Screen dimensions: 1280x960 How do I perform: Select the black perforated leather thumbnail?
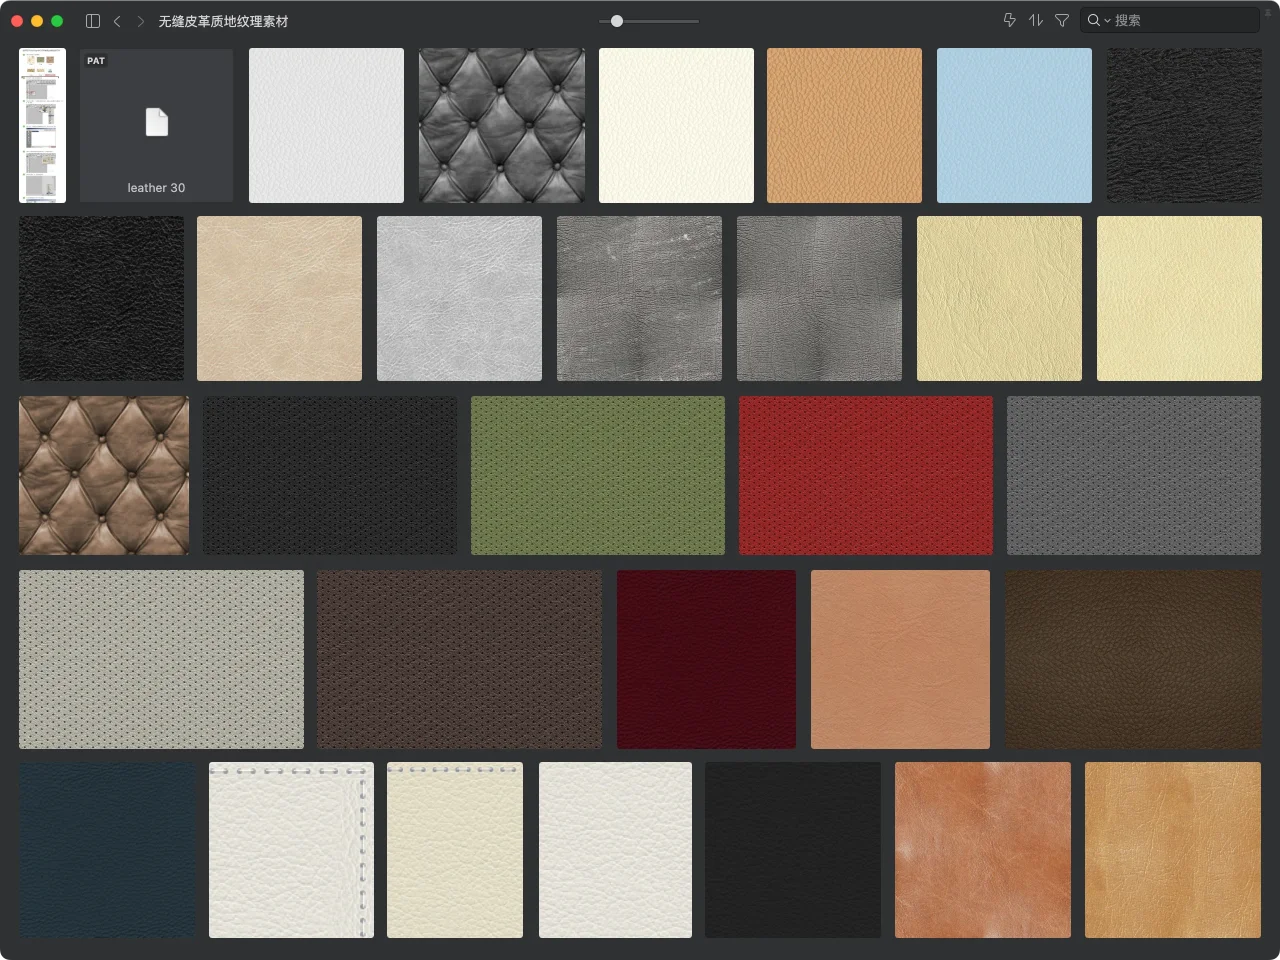point(330,475)
